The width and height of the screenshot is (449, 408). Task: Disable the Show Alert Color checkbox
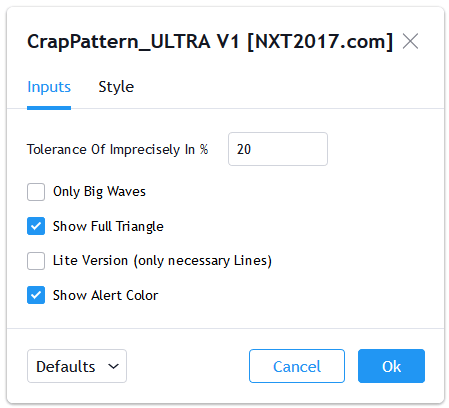[36, 295]
